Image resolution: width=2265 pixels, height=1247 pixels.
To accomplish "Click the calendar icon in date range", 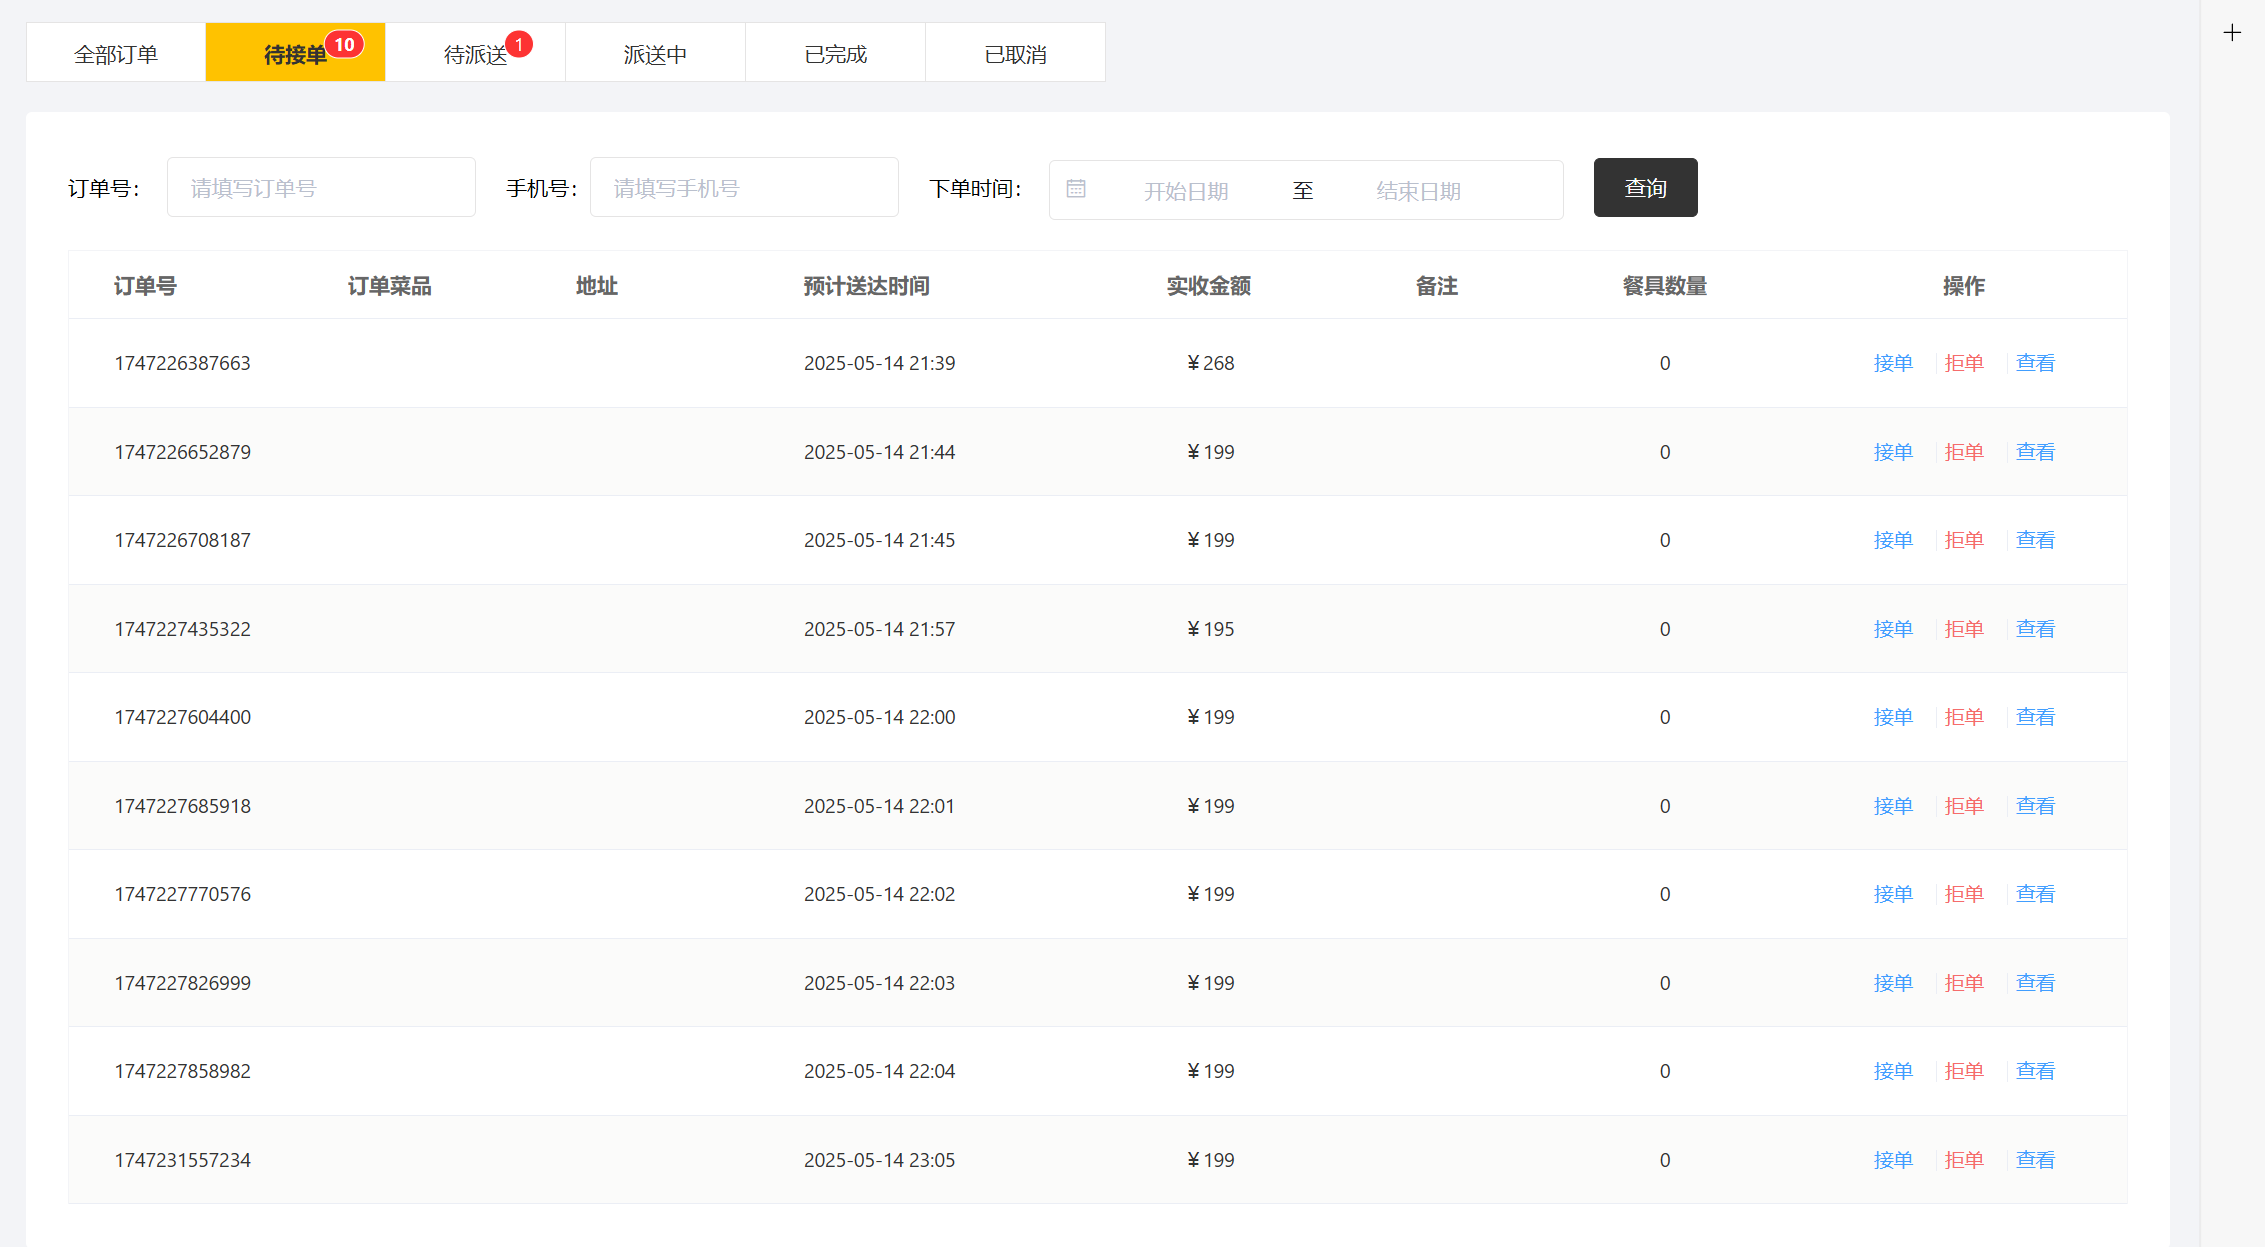I will (x=1076, y=189).
